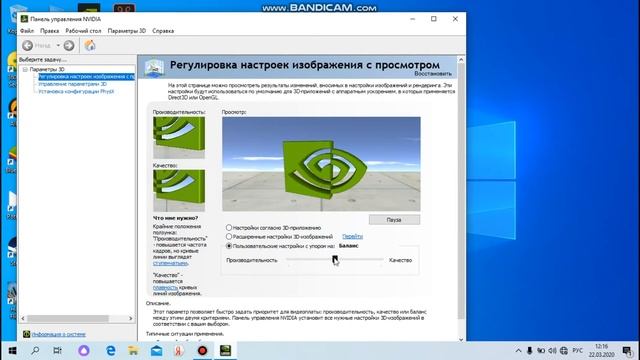Open the Windows Start menu
Image resolution: width=640 pixels, height=360 pixels.
pyautogui.click(x=12, y=351)
